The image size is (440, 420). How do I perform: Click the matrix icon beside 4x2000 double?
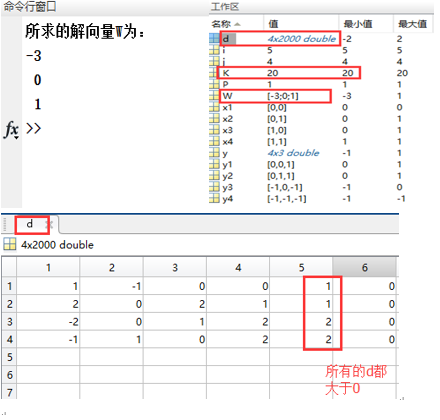point(9,244)
